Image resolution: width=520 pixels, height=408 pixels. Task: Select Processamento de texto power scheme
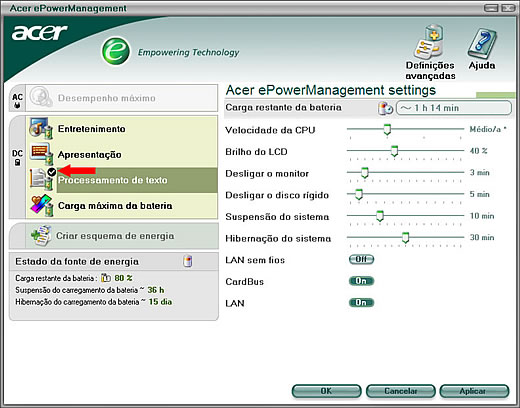click(122, 180)
